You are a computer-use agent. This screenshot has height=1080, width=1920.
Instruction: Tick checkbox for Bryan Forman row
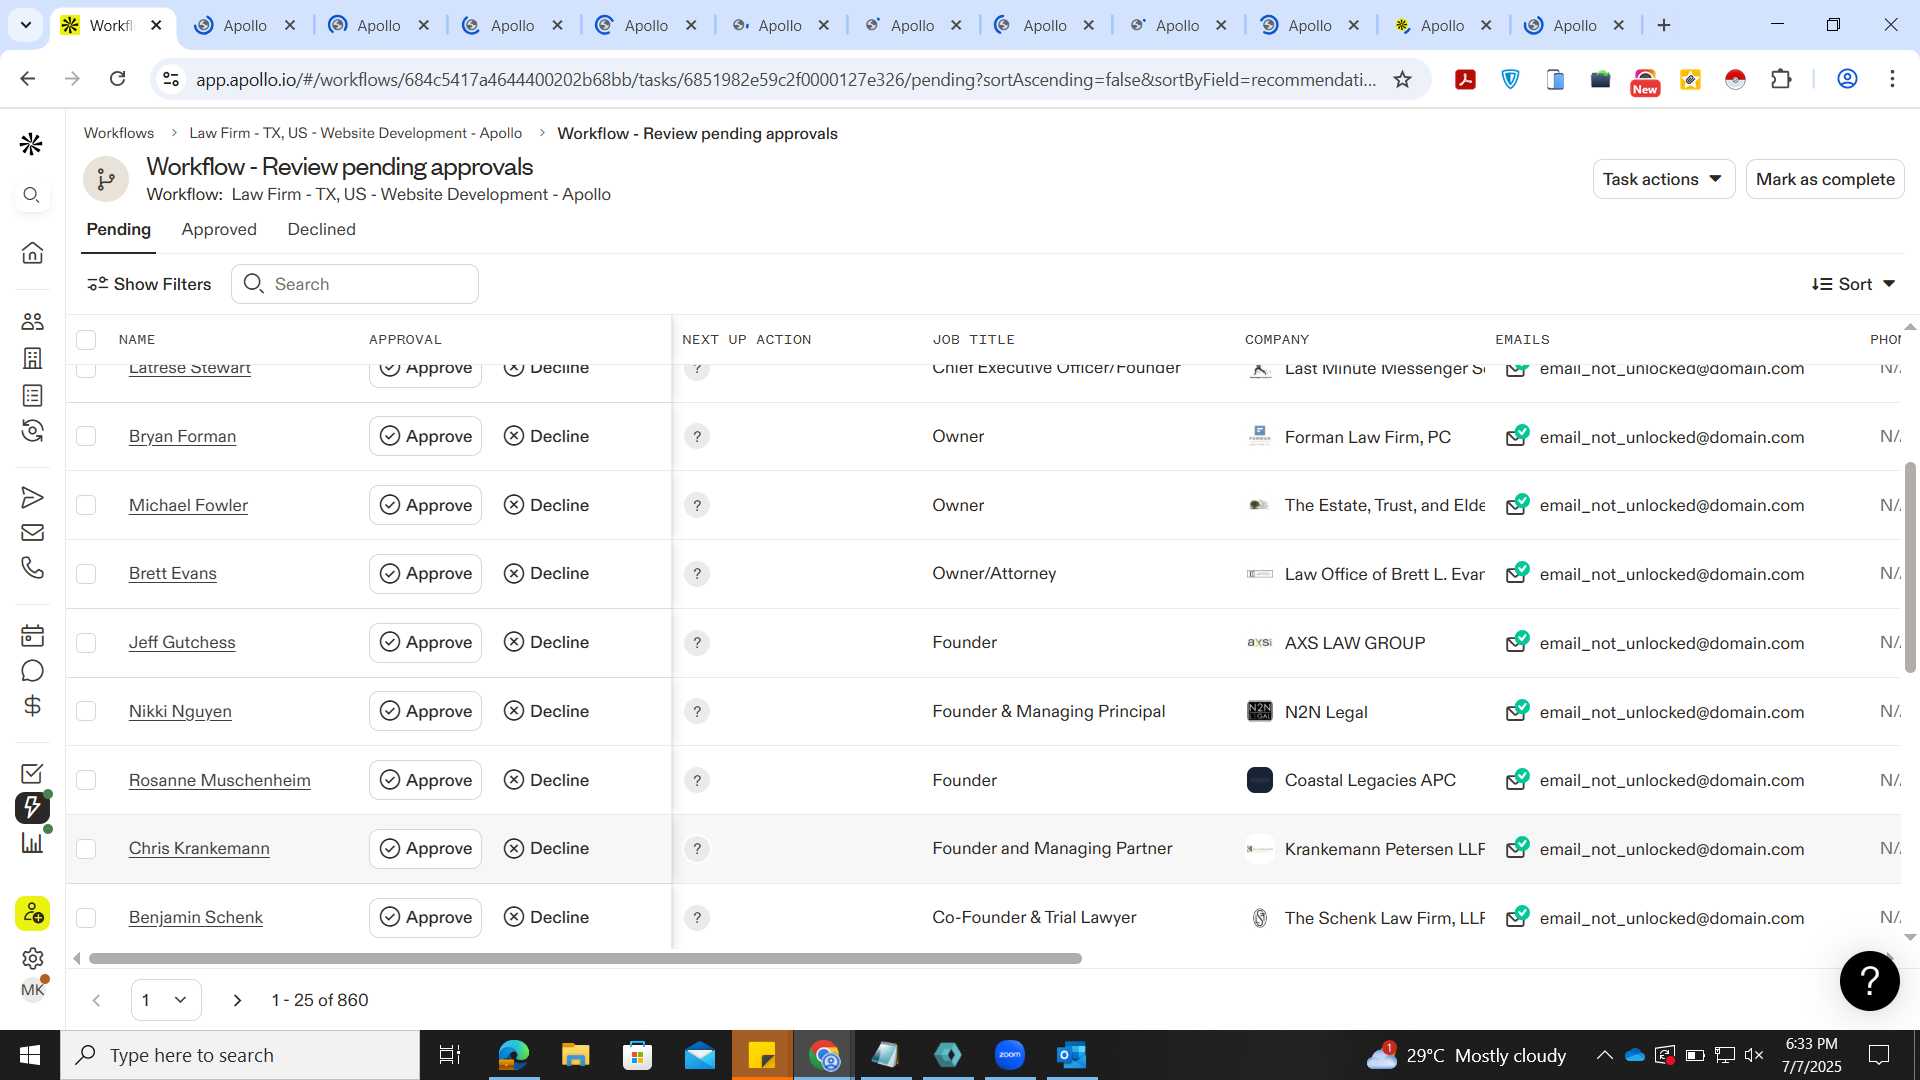[x=86, y=436]
